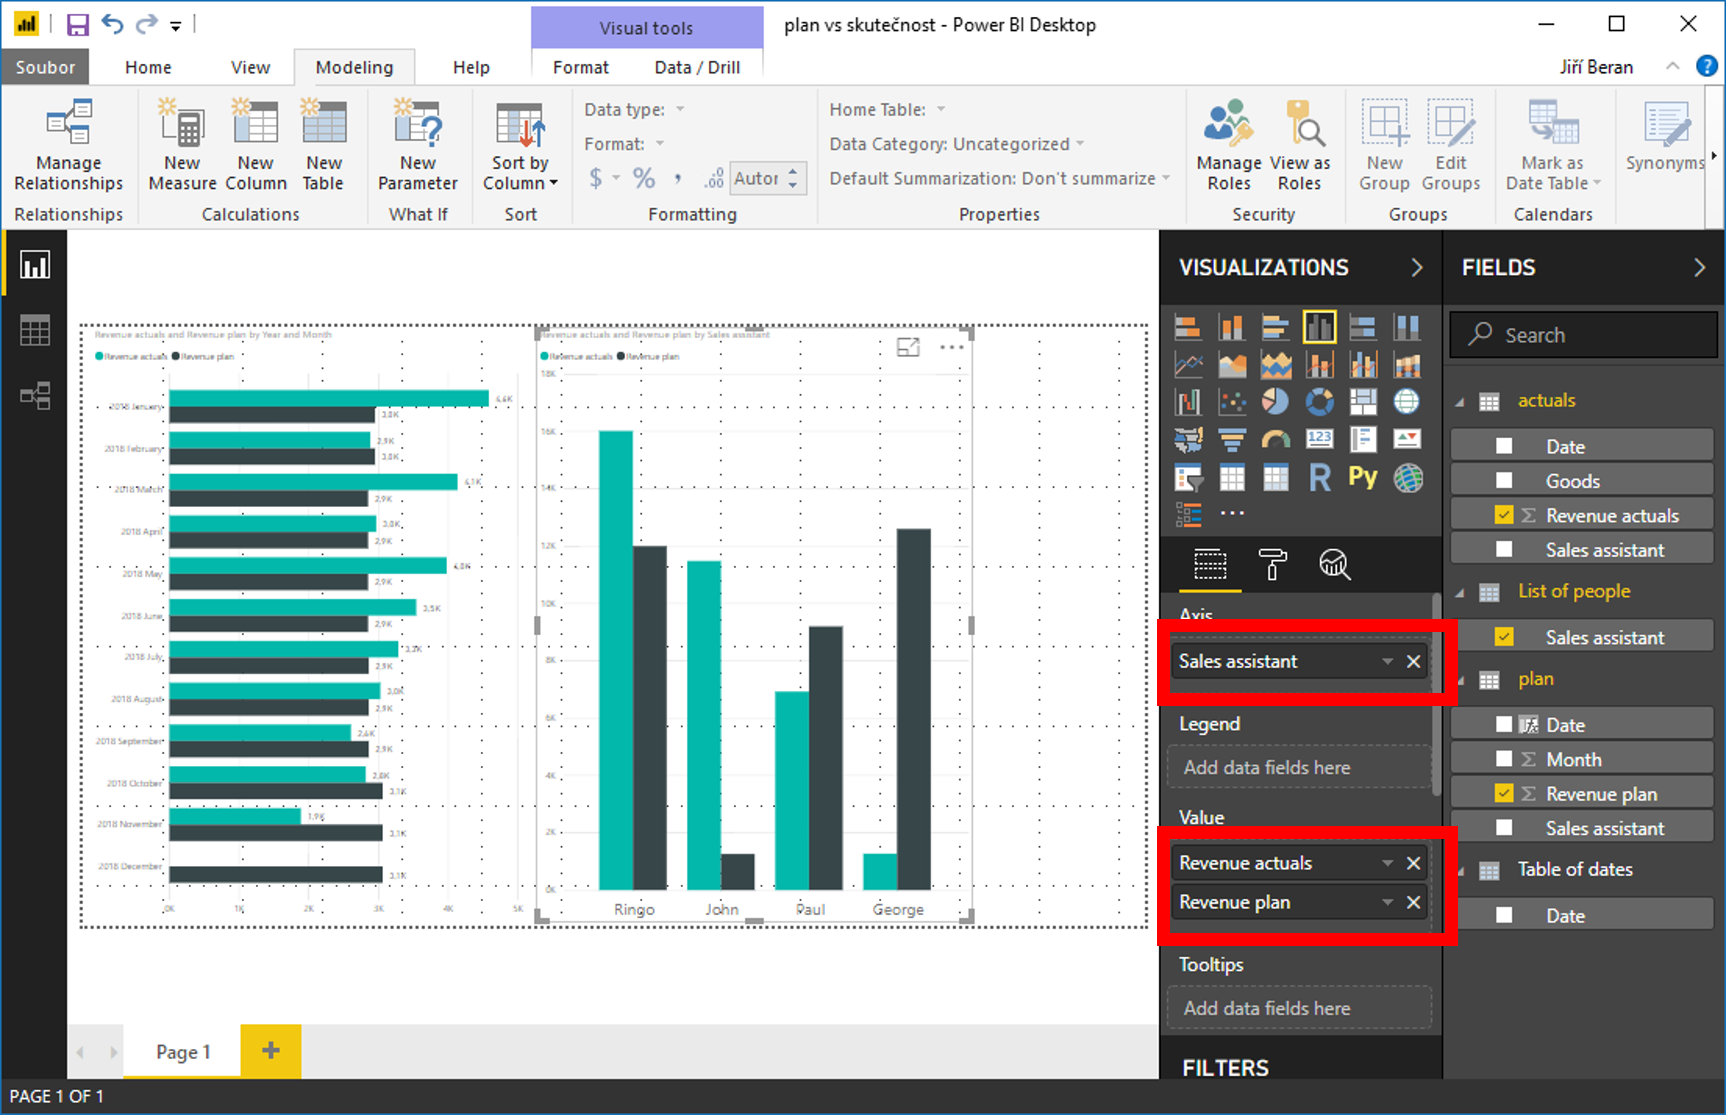Open Sales assistant axis field dropdown
1726x1115 pixels.
(1387, 662)
